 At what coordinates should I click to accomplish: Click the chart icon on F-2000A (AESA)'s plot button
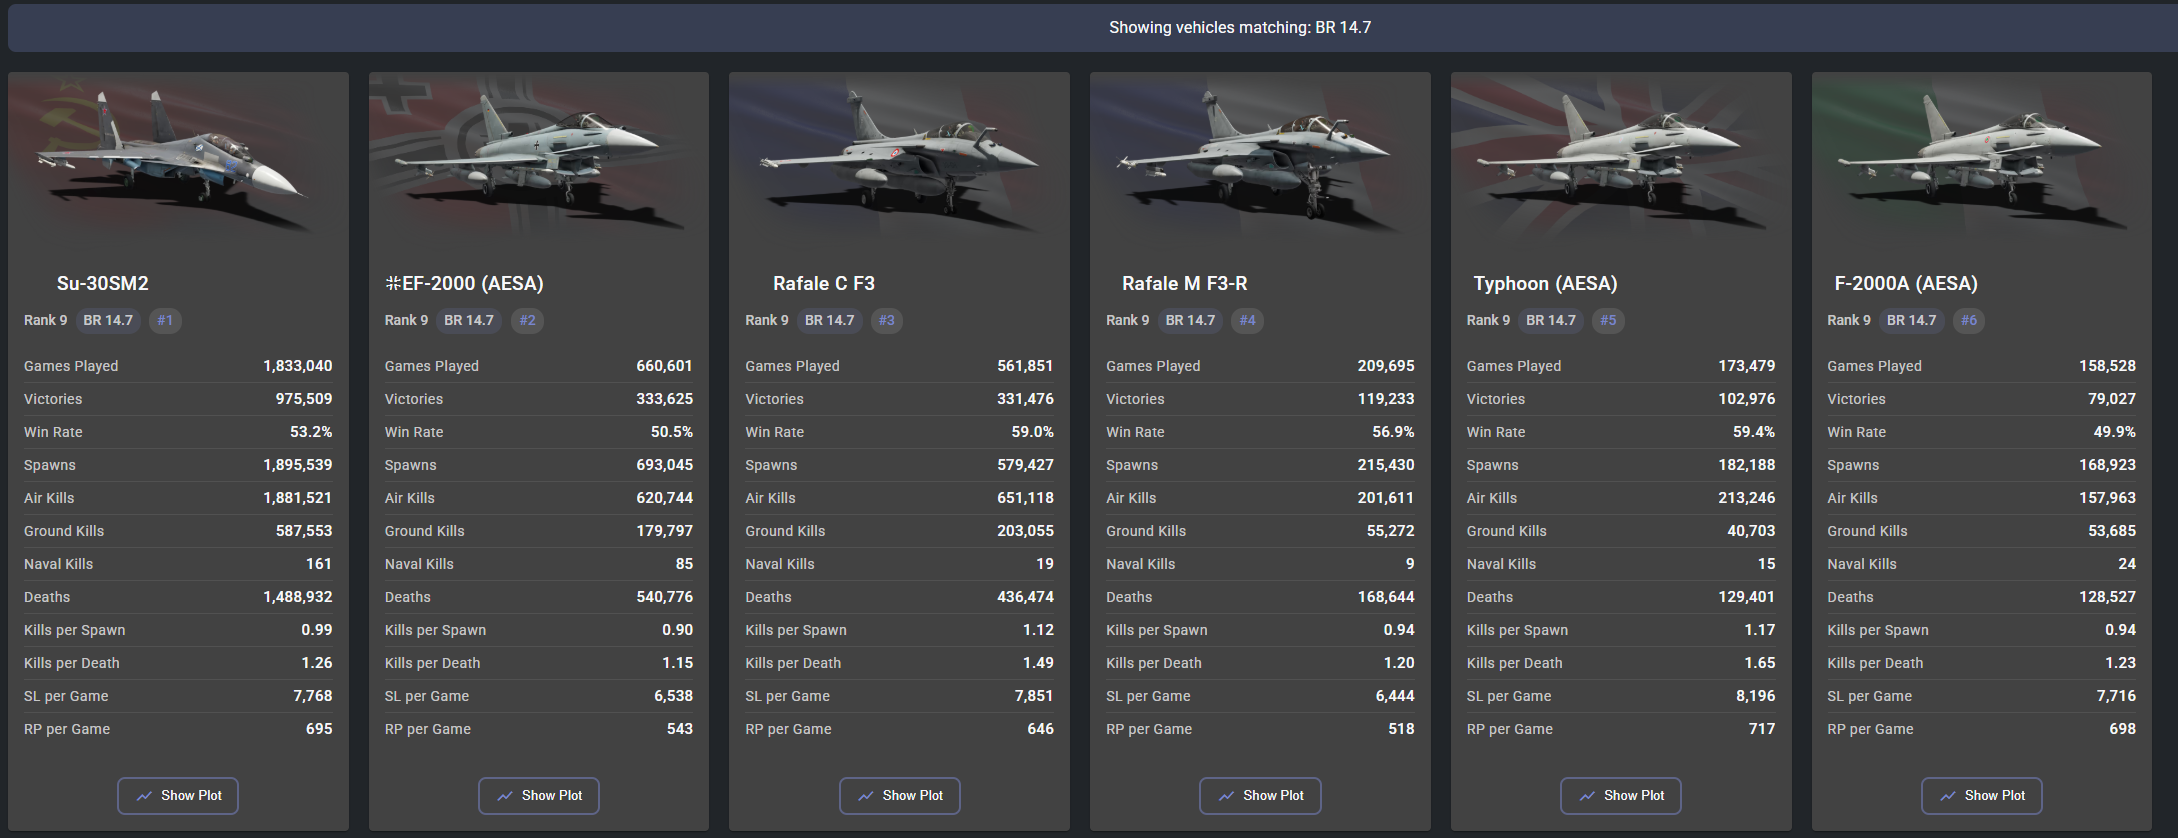1948,796
